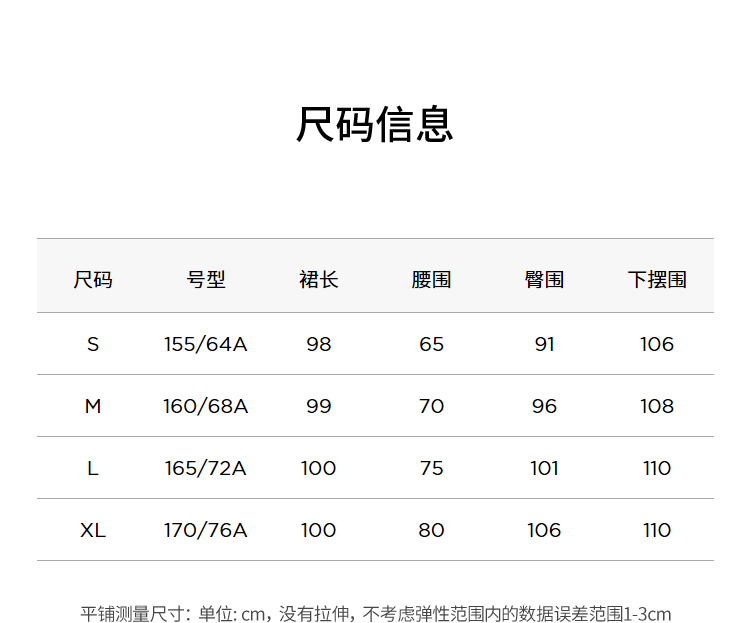
Task: Click the 160/68A size type cell
Action: 206,406
